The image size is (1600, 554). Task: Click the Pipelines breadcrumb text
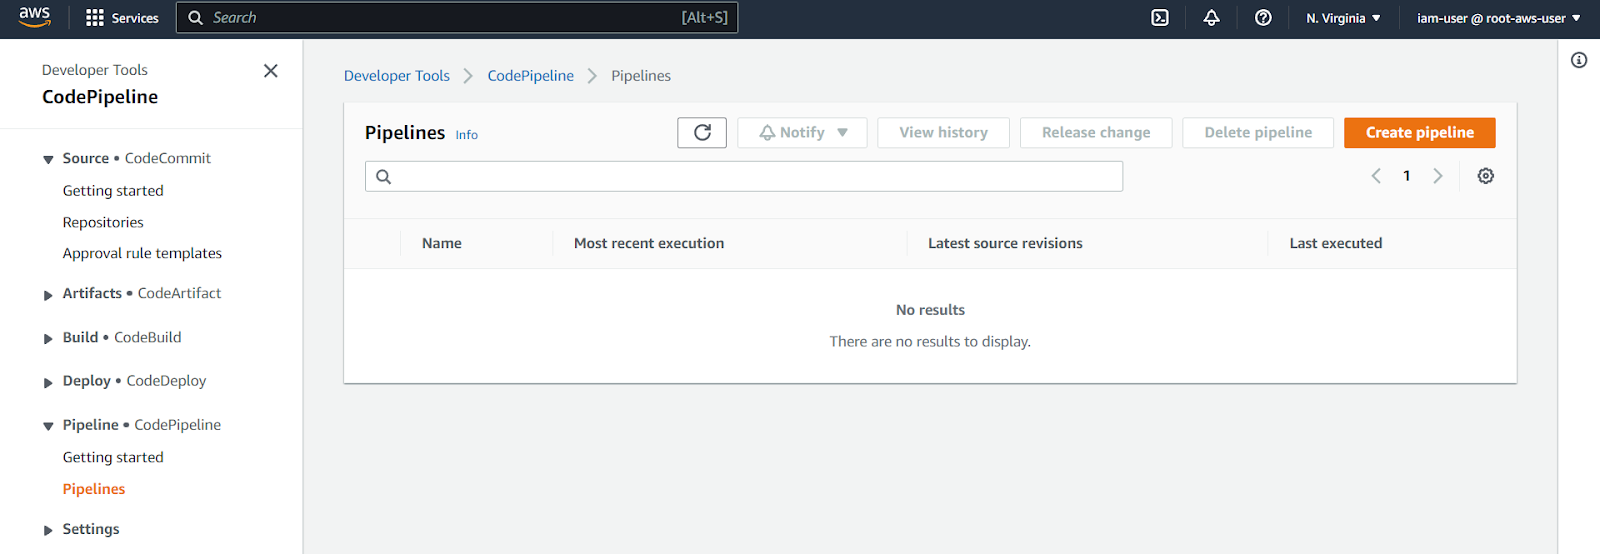pos(641,76)
